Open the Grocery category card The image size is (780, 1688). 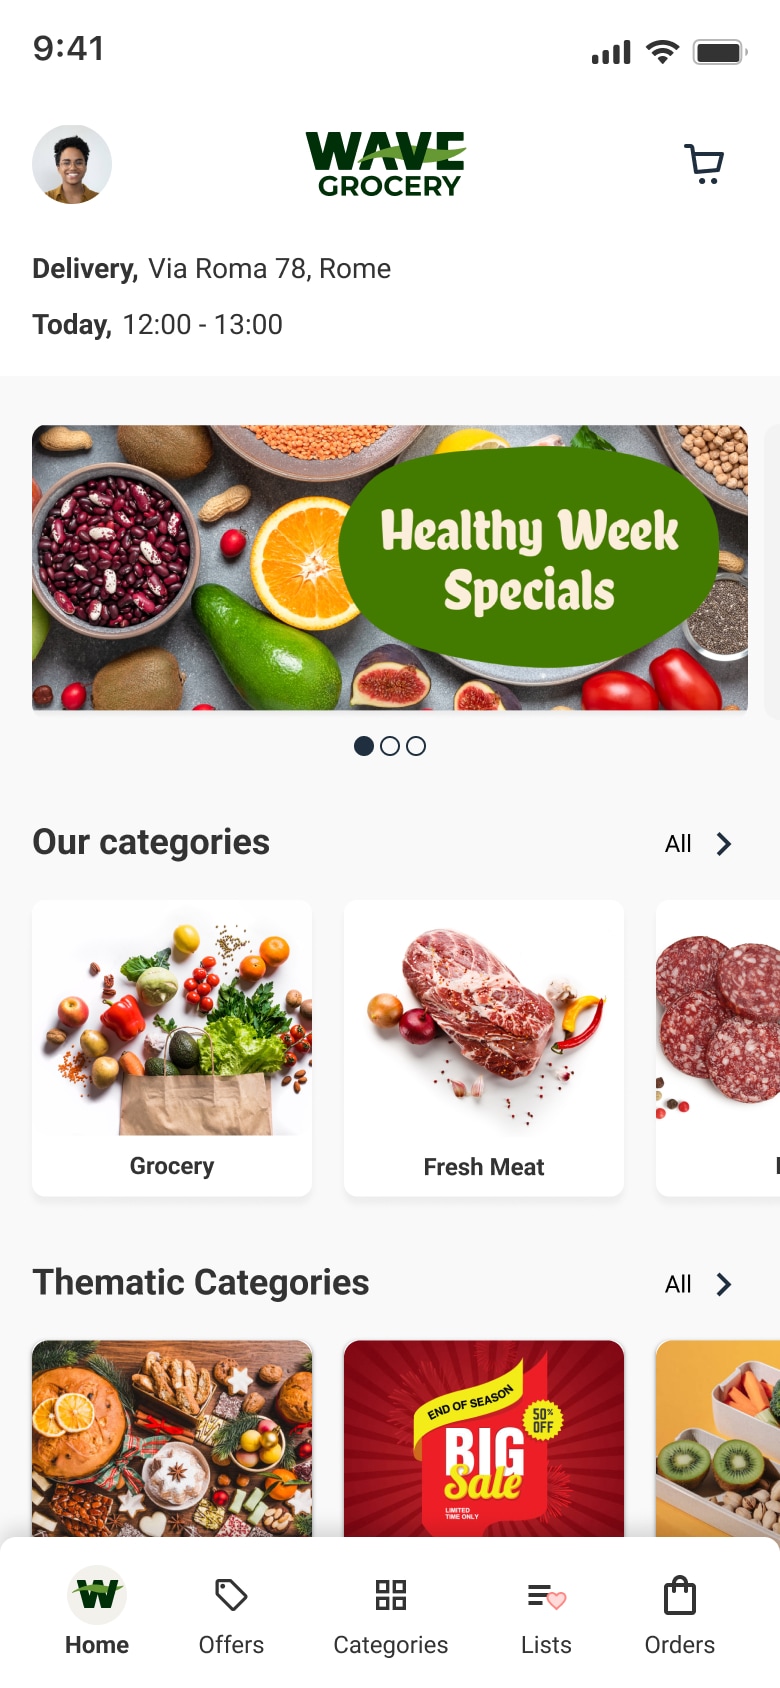pyautogui.click(x=172, y=1048)
